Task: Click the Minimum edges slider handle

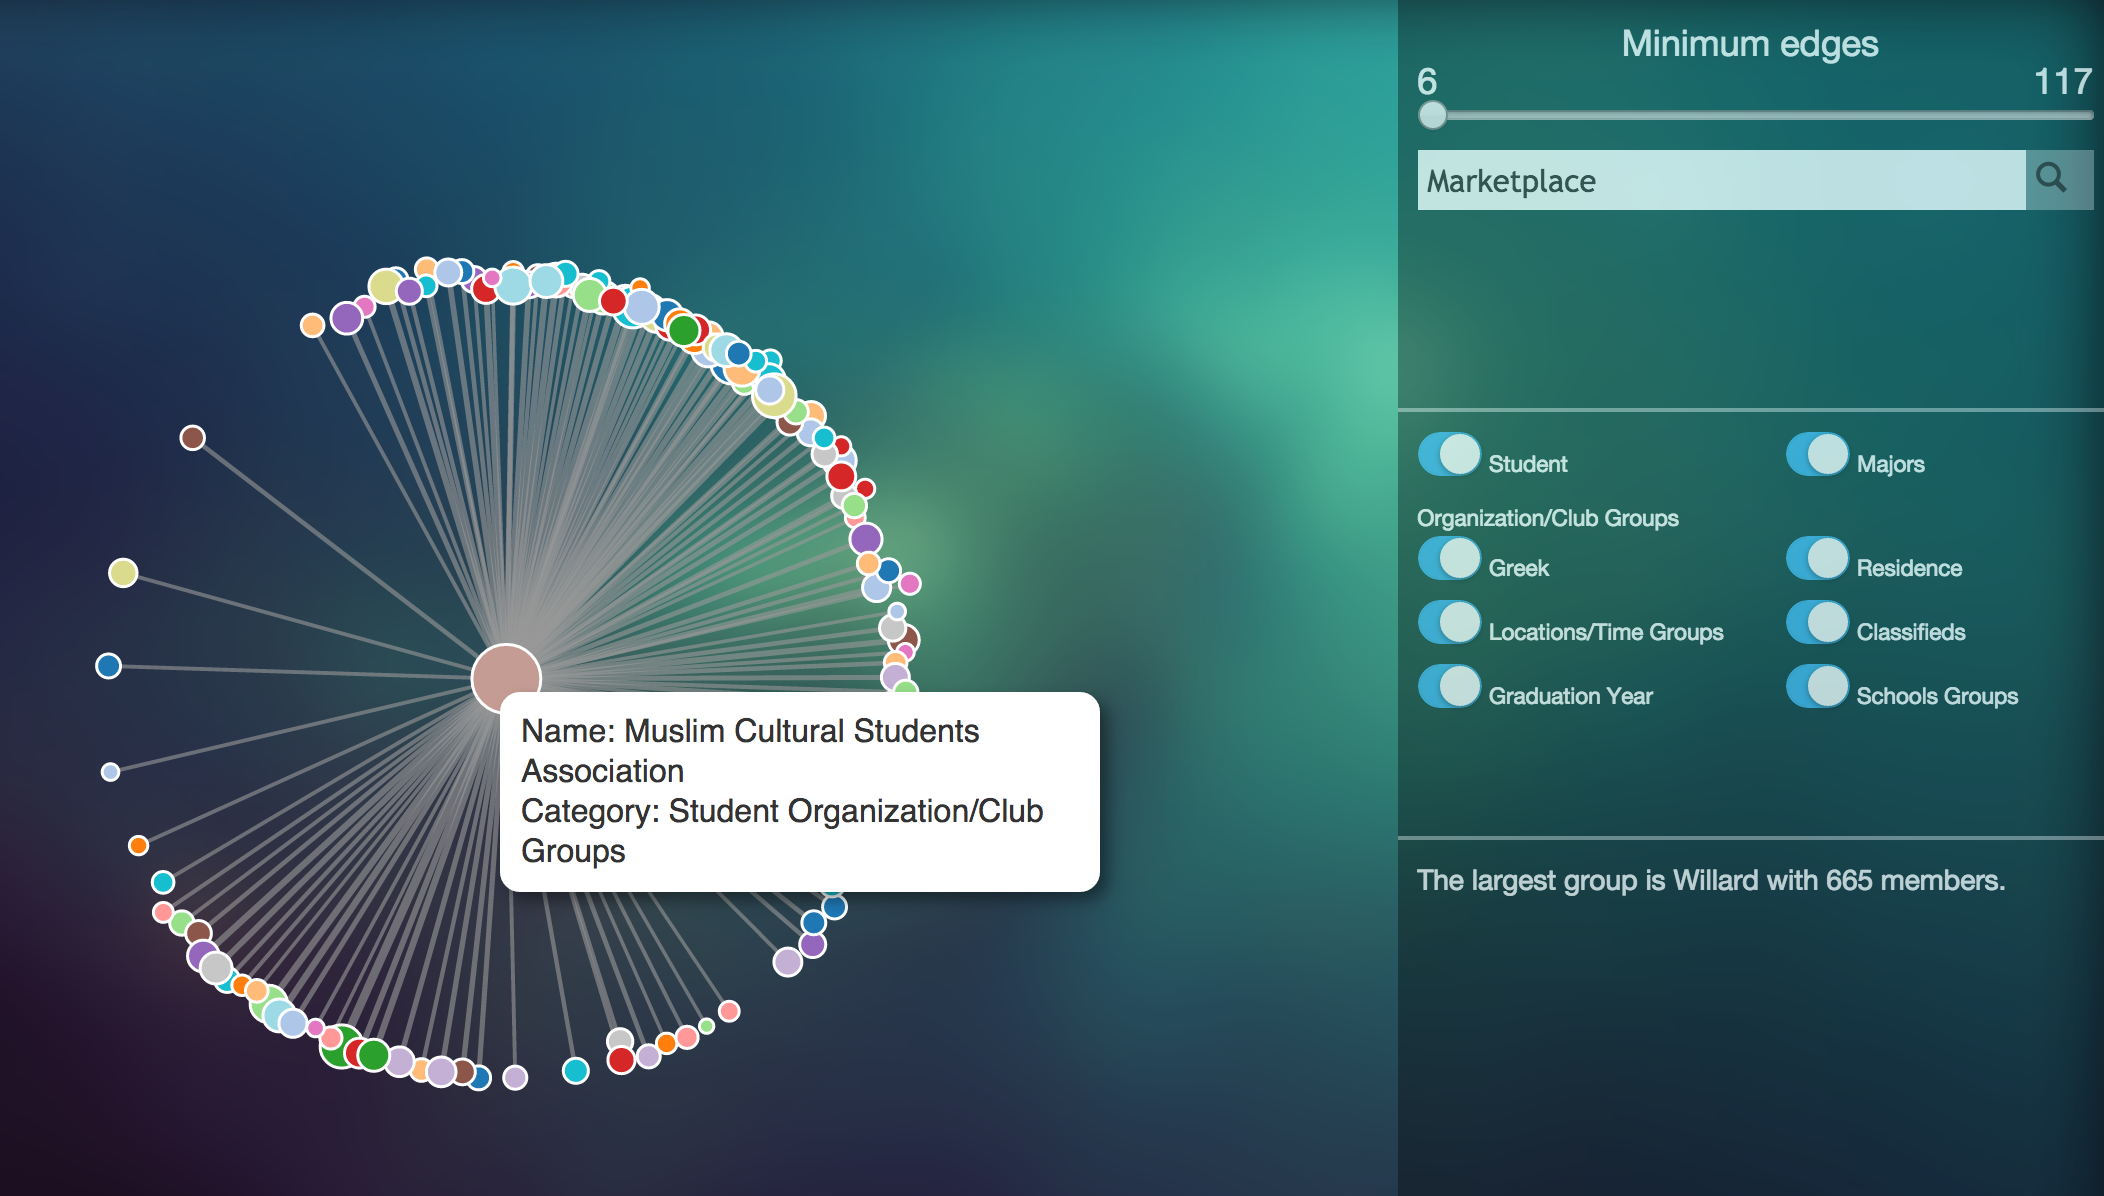Action: tap(1432, 115)
